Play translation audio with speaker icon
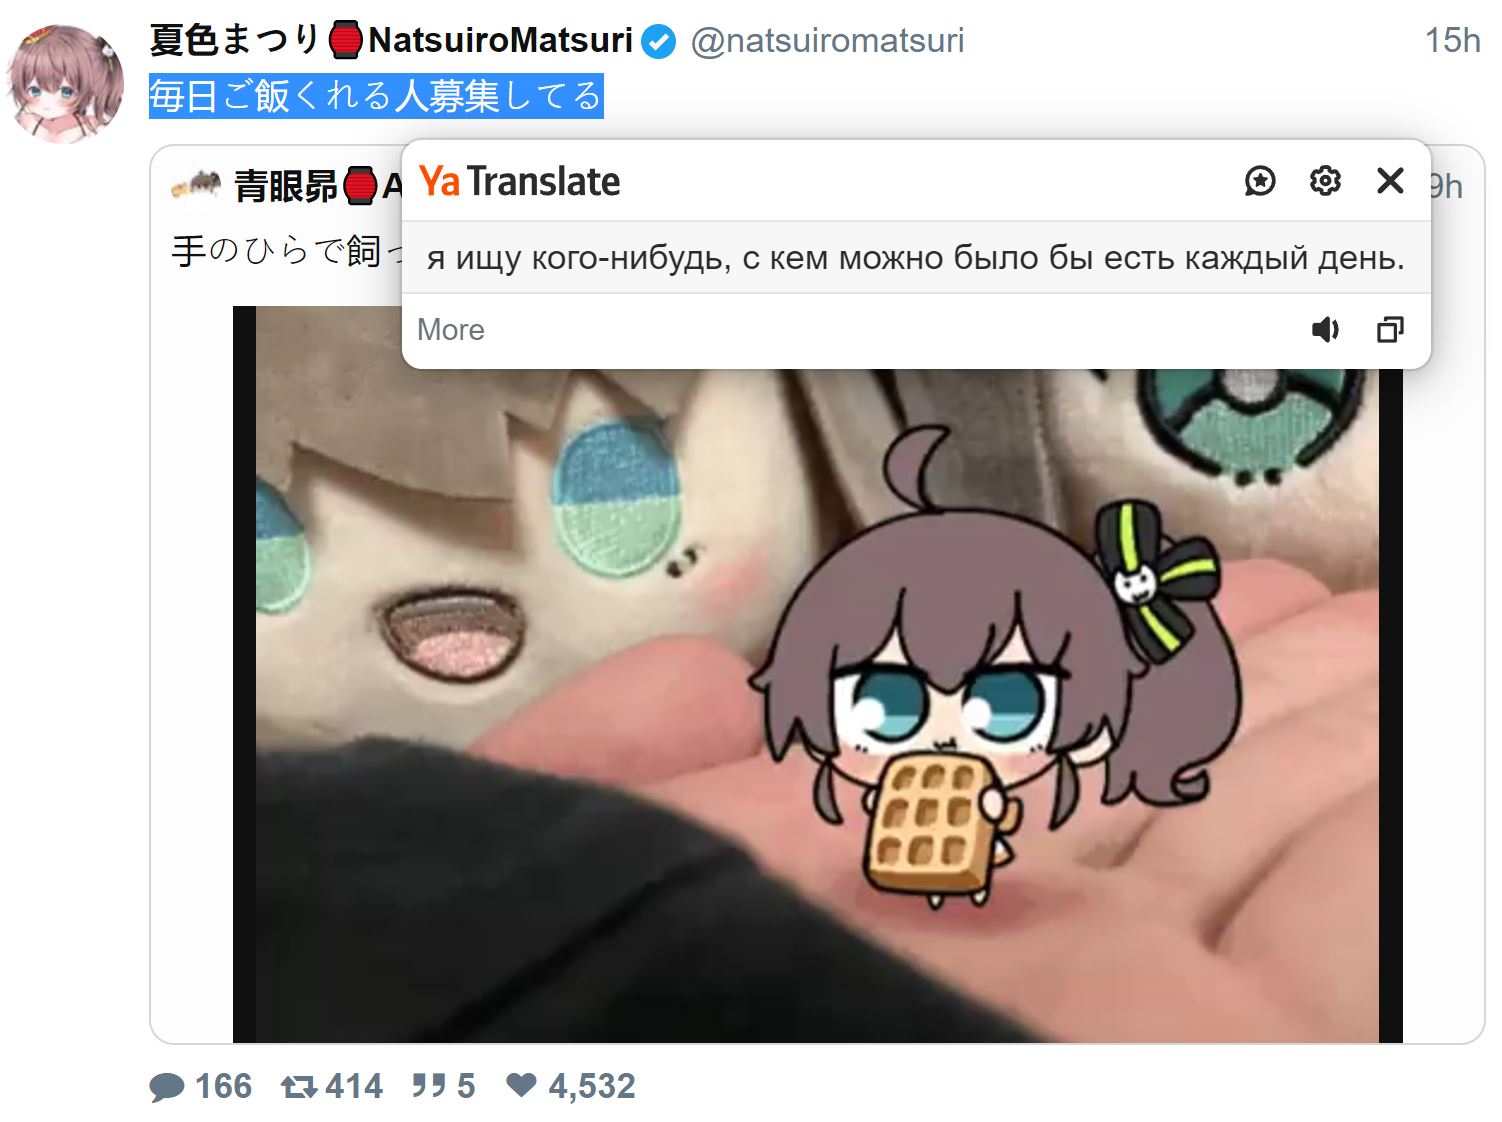The height and width of the screenshot is (1122, 1502). coord(1325,330)
